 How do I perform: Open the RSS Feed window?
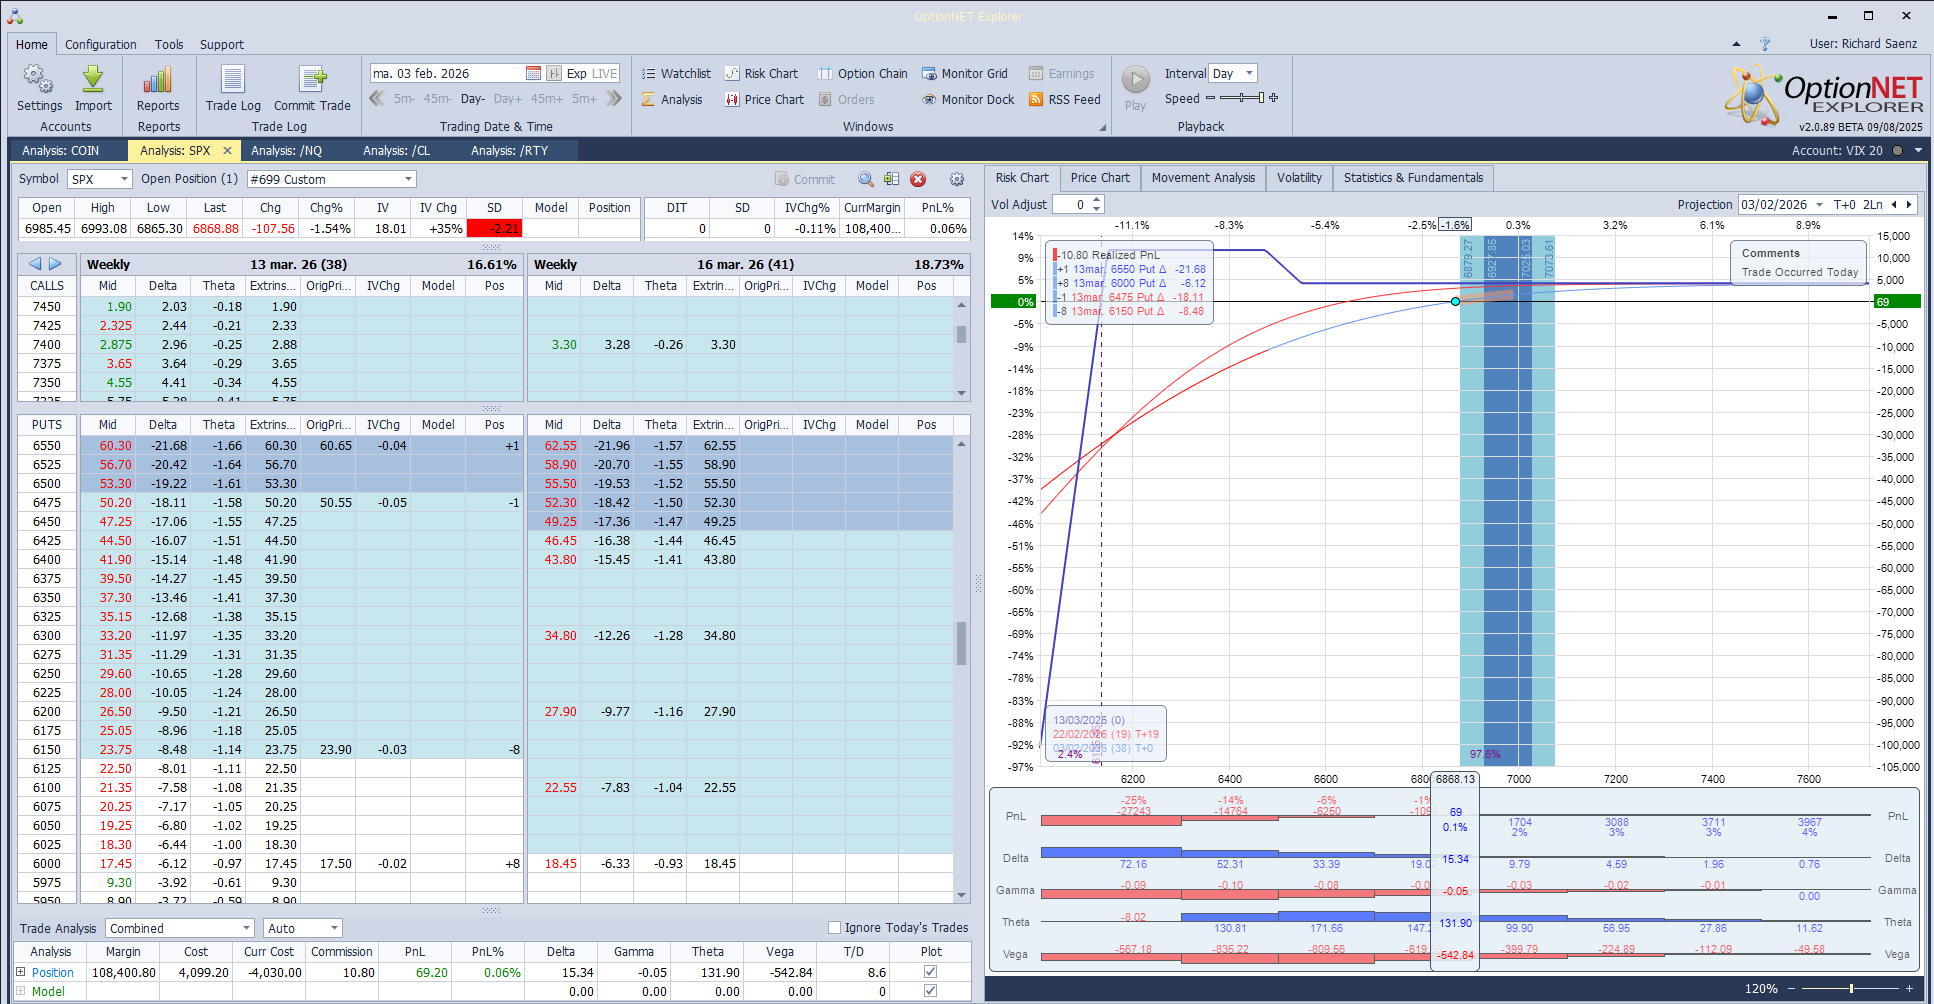tap(1064, 99)
